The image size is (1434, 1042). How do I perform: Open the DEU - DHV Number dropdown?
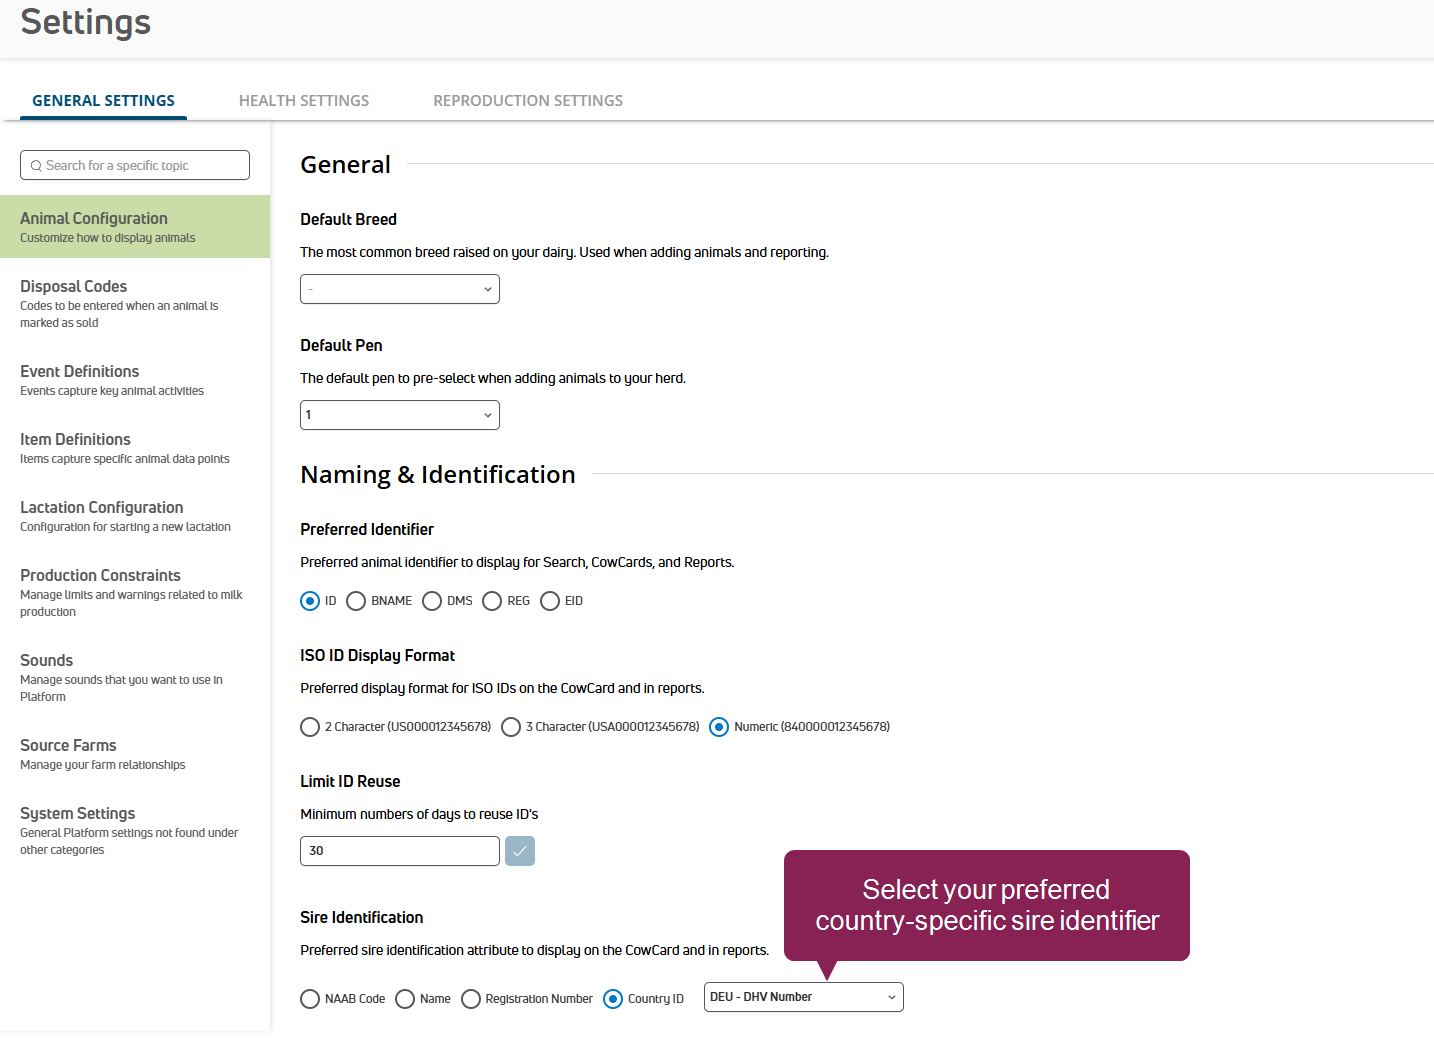pos(803,997)
